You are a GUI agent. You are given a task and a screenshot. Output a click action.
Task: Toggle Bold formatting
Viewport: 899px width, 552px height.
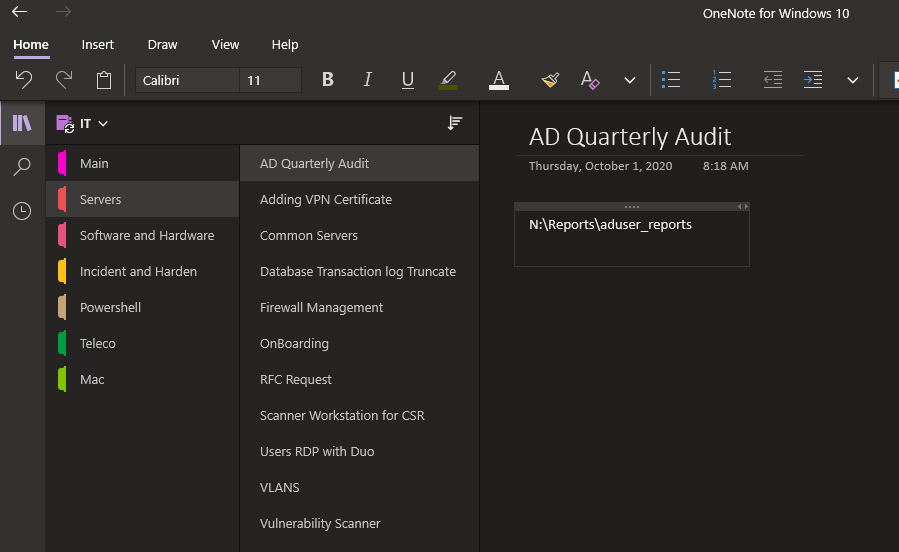[x=327, y=80]
